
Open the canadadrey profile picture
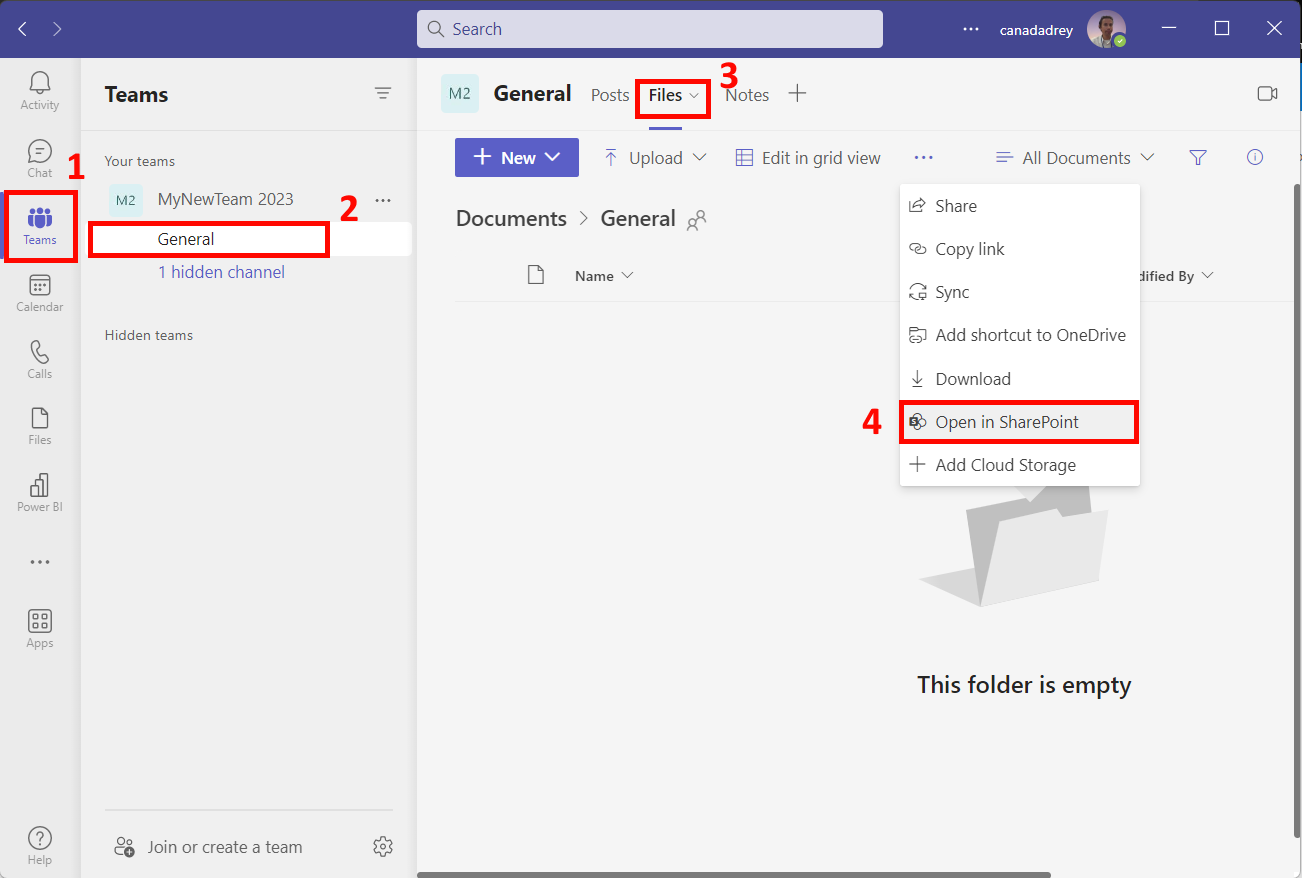1106,29
